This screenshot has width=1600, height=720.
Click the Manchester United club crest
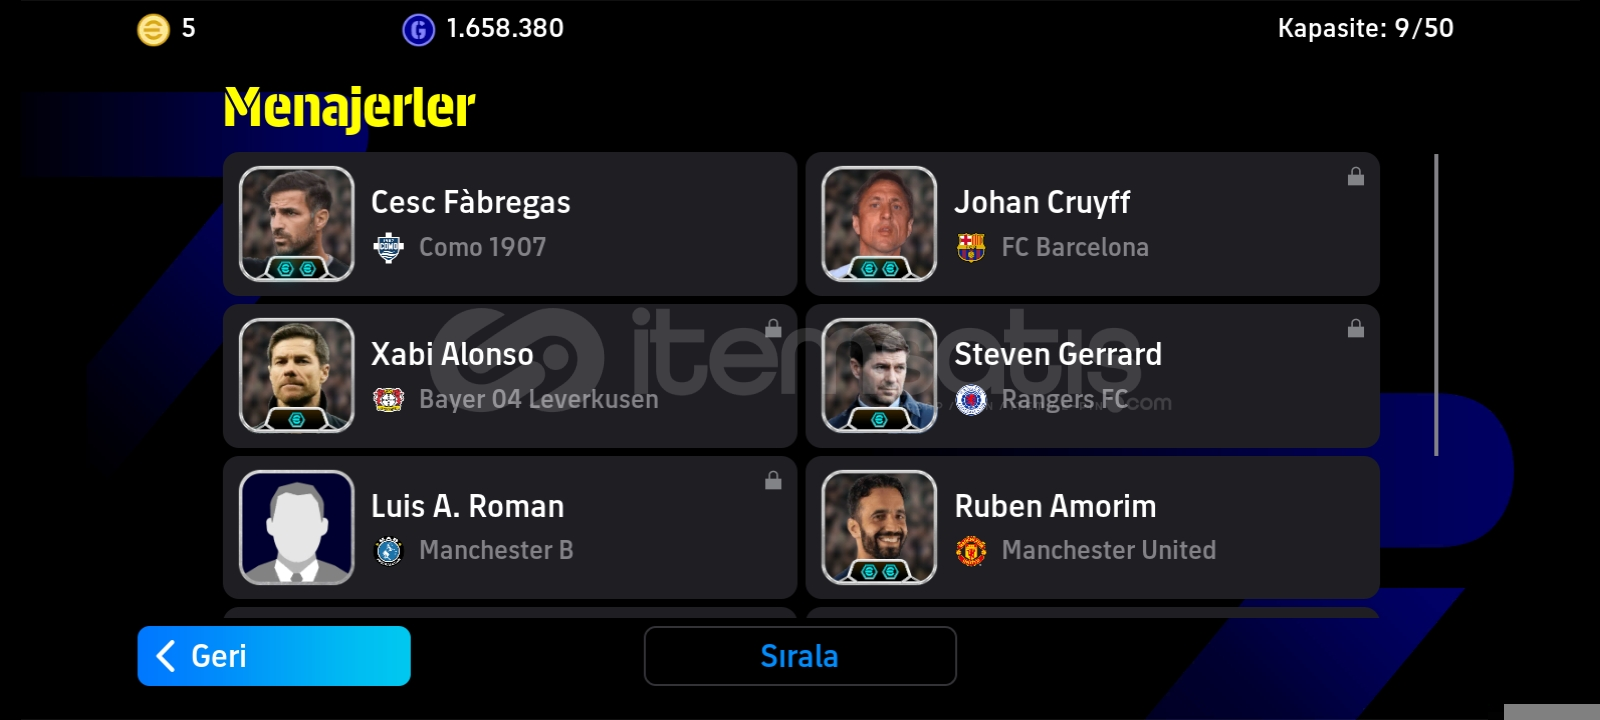coord(971,551)
